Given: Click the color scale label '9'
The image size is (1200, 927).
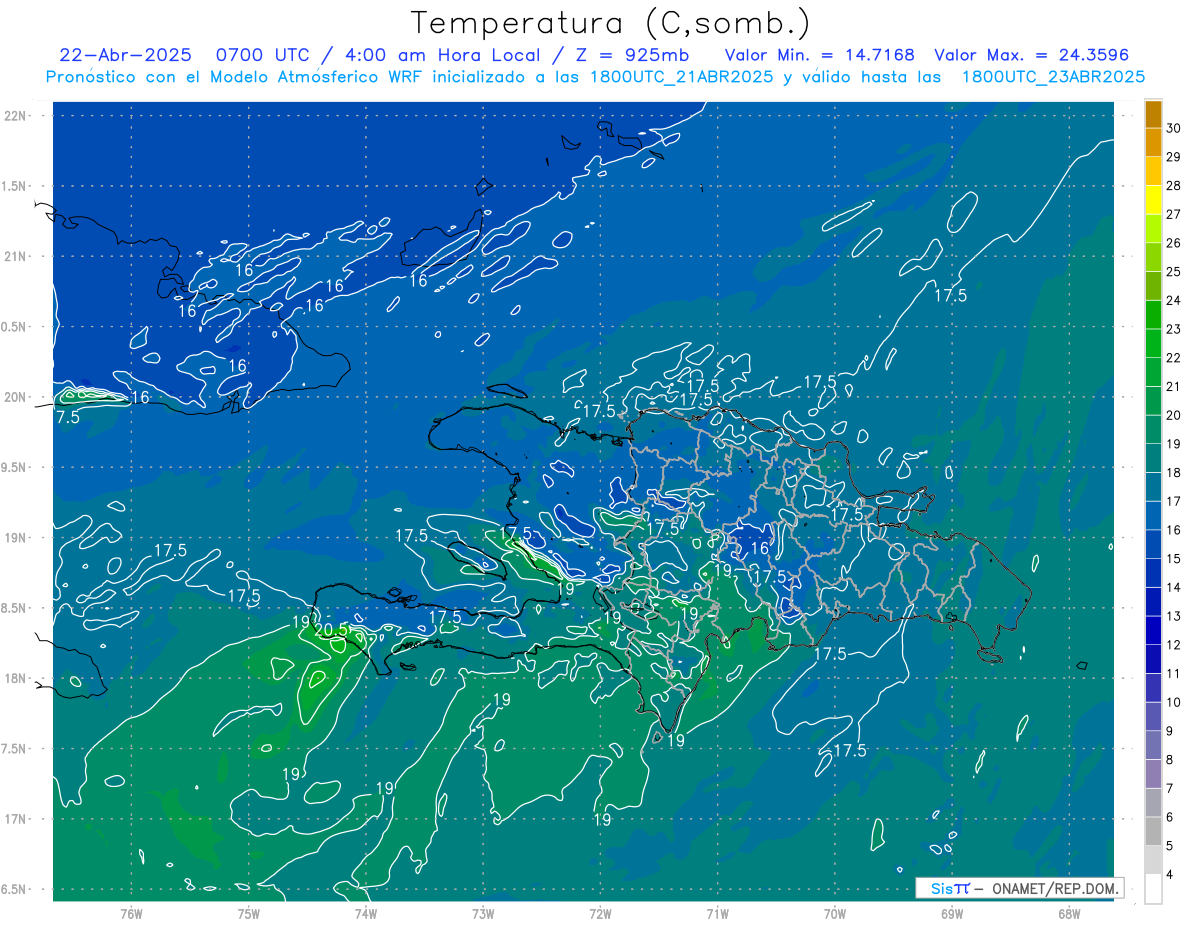Looking at the screenshot, I should (x=1170, y=731).
